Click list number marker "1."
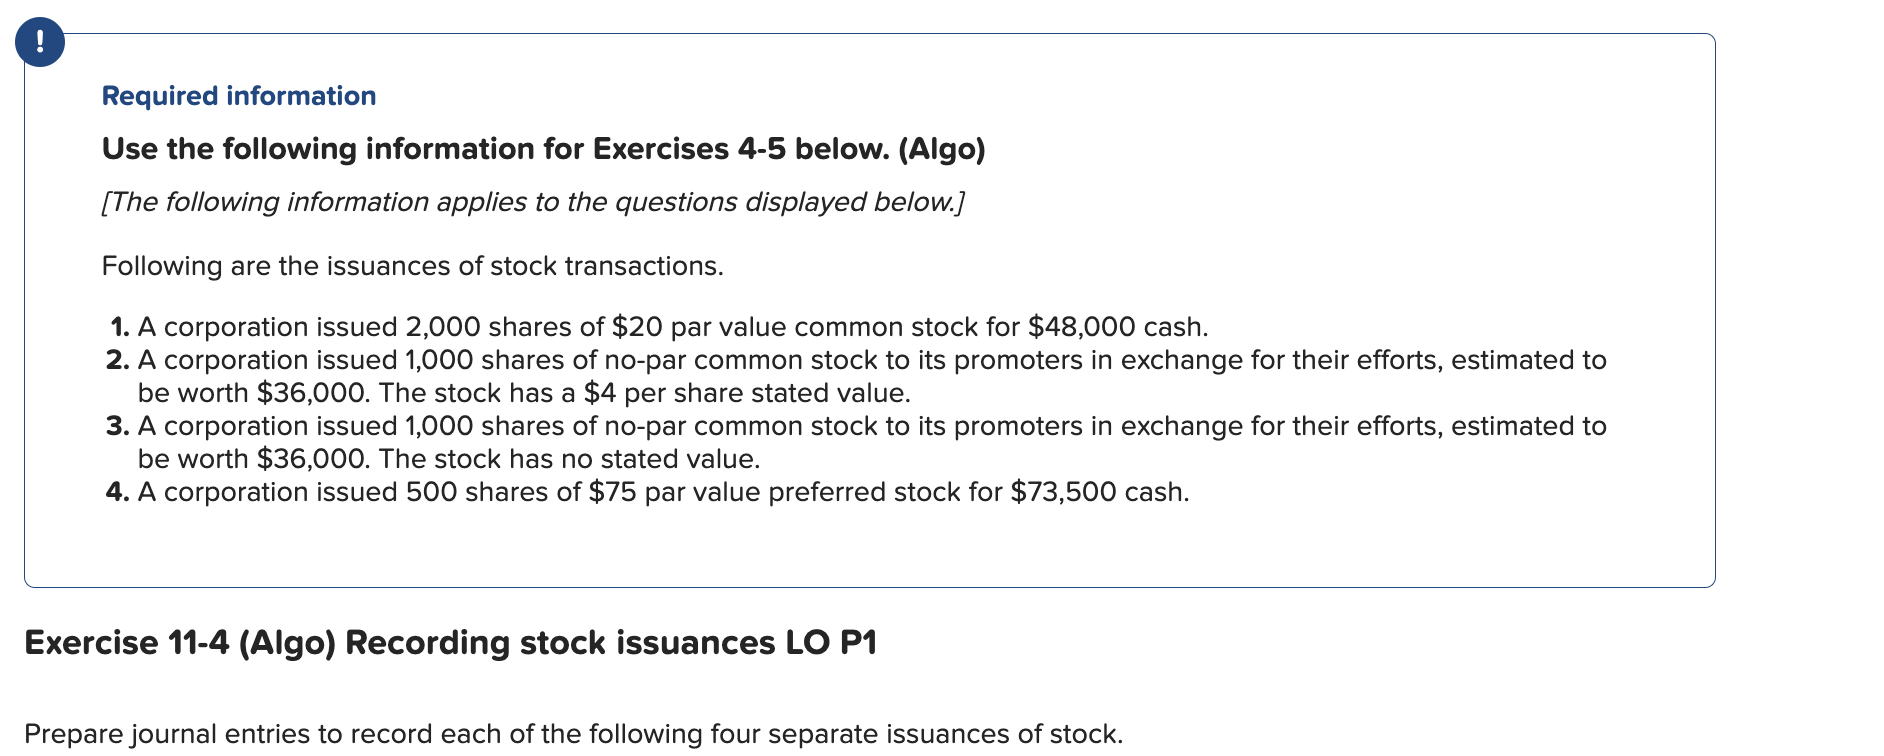Image resolution: width=1884 pixels, height=756 pixels. tap(120, 327)
